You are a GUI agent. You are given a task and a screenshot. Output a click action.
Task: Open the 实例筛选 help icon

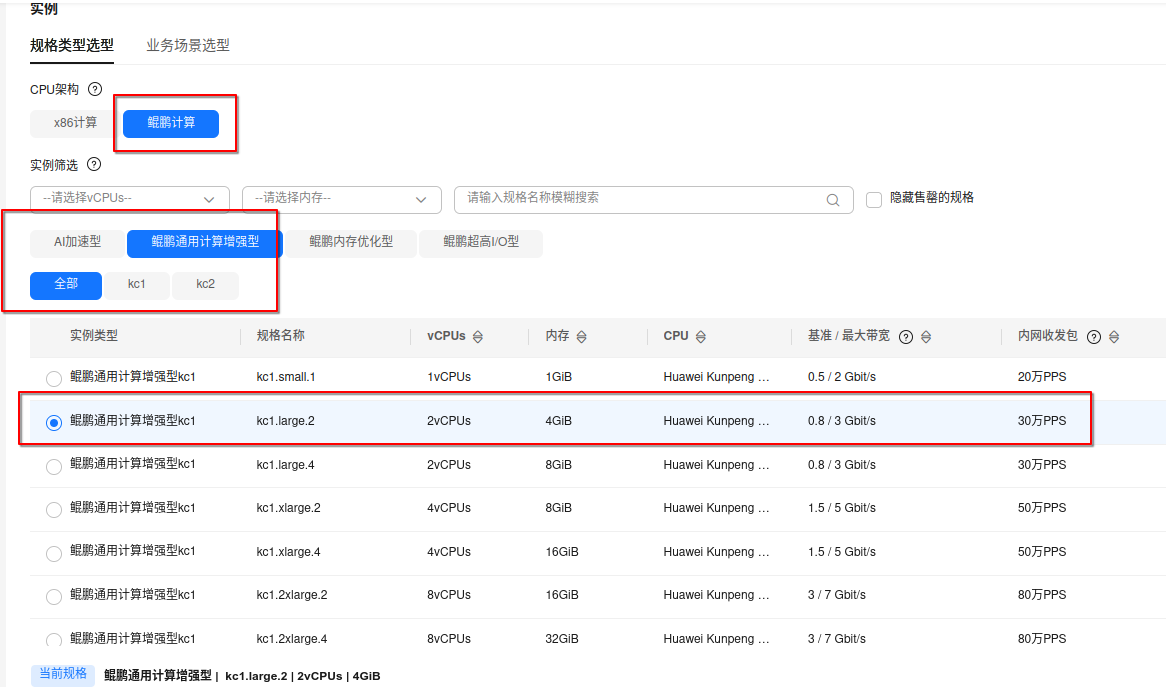click(94, 164)
